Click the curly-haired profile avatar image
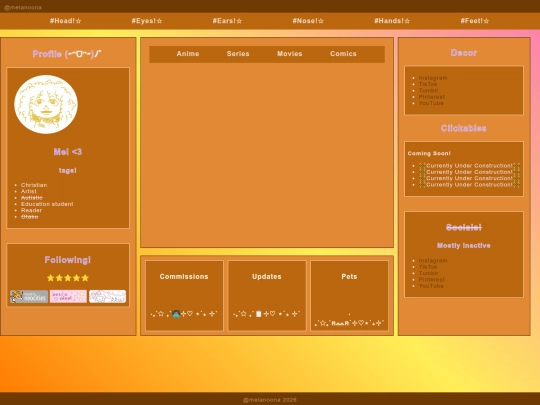 [46, 104]
